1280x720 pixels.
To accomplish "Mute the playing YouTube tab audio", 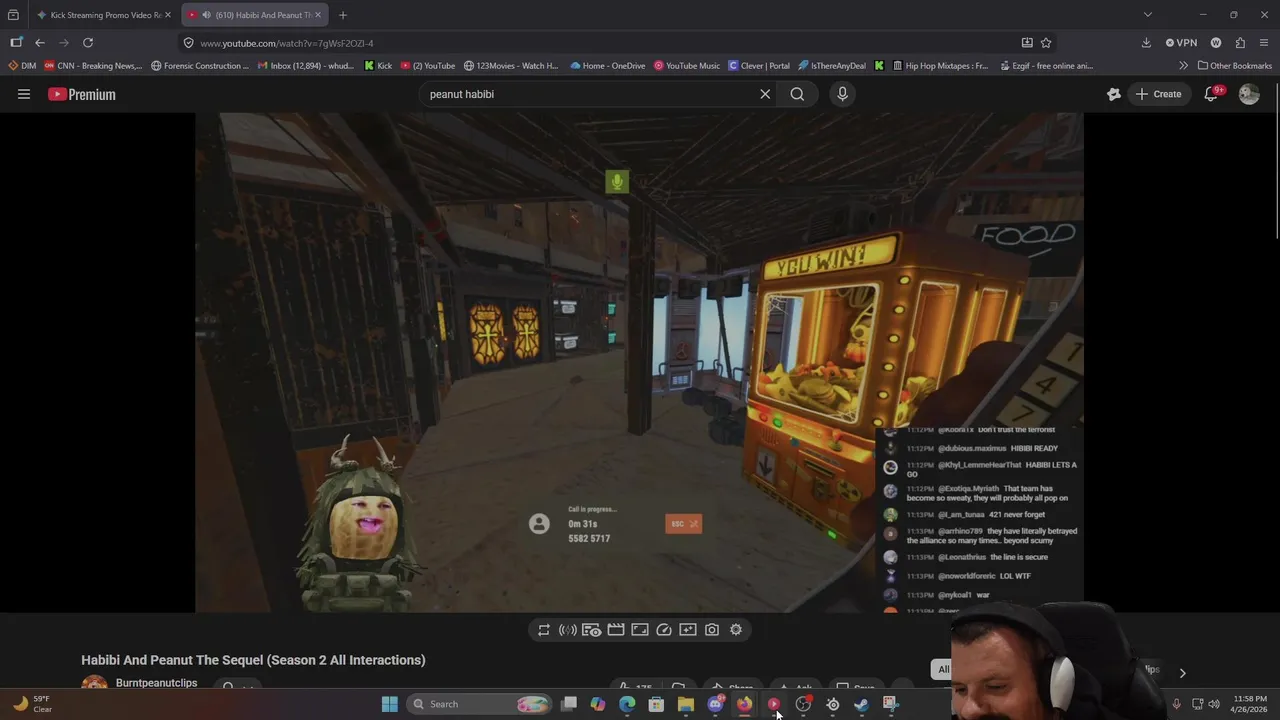I will (x=206, y=15).
